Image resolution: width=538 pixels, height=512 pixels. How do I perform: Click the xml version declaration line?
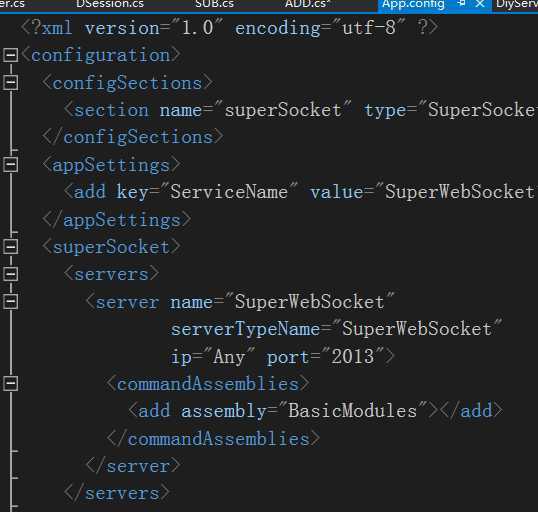(x=230, y=27)
